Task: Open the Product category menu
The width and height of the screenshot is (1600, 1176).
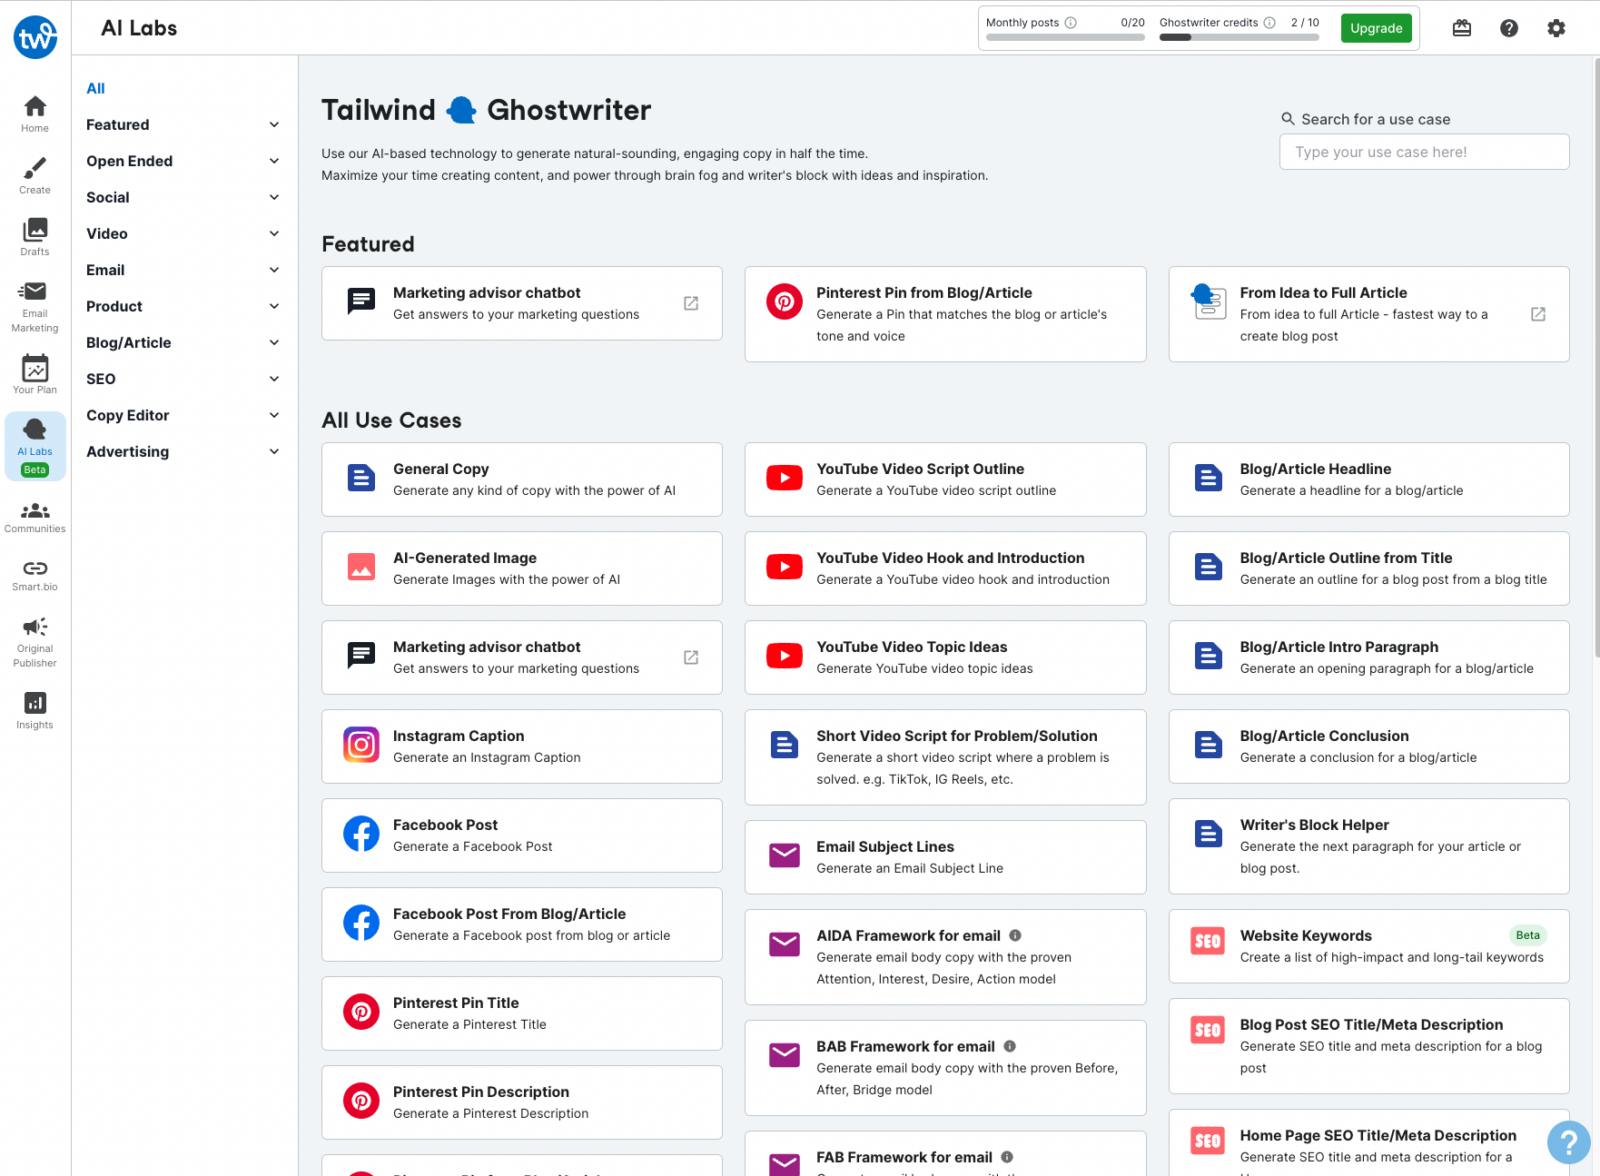Action: [183, 306]
